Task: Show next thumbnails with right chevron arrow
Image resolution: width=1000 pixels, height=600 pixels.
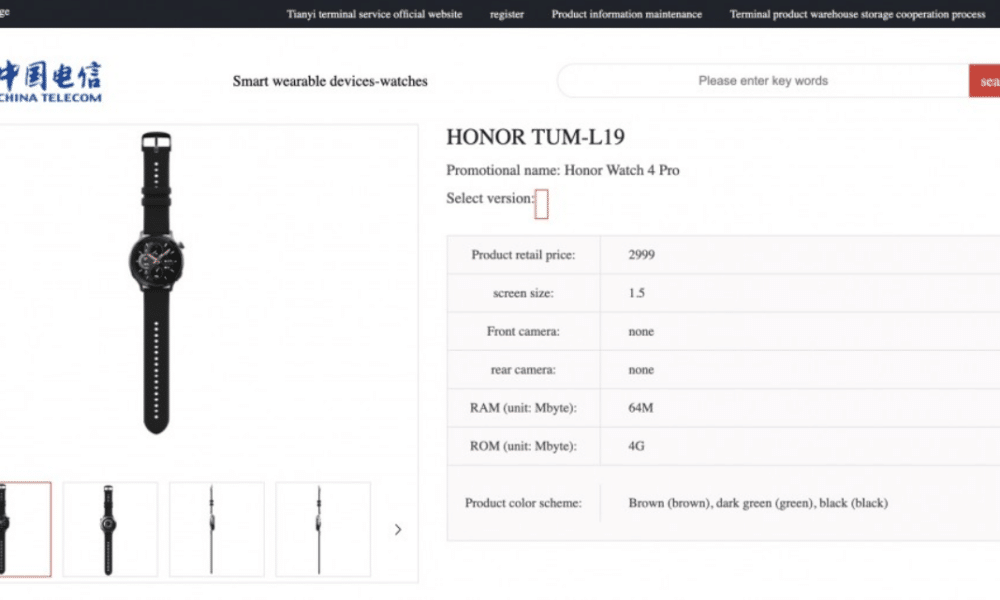Action: coord(397,529)
